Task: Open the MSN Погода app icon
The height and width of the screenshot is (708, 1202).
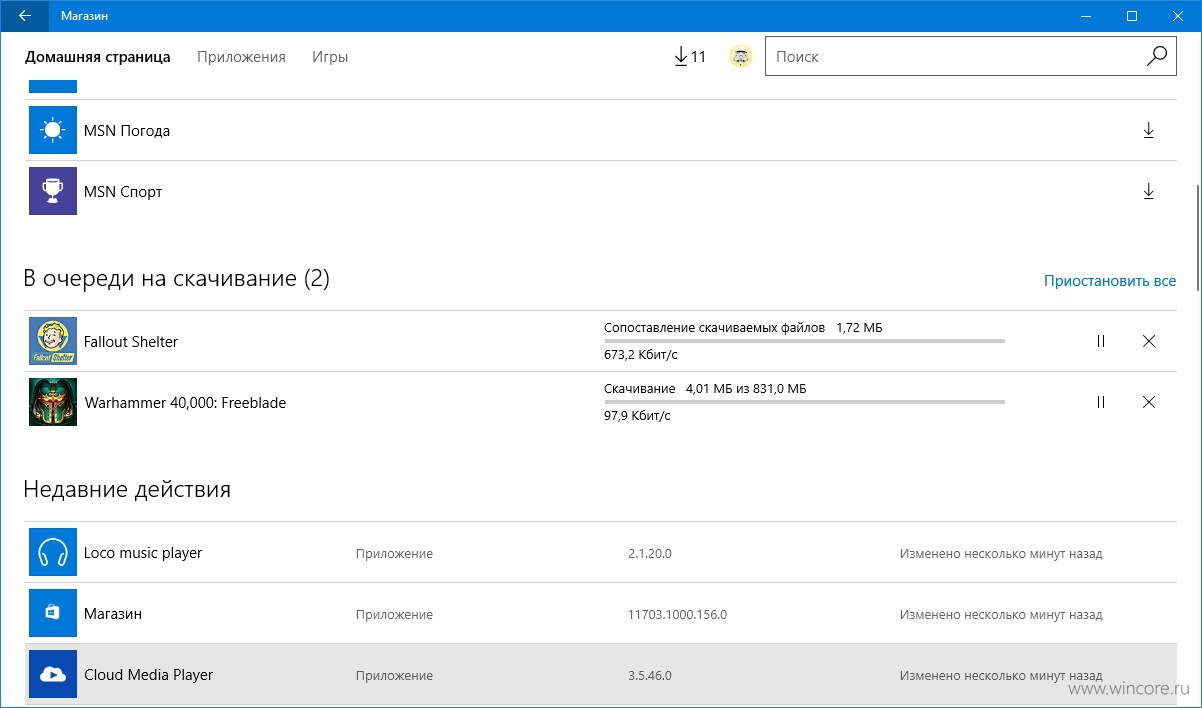Action: [53, 130]
